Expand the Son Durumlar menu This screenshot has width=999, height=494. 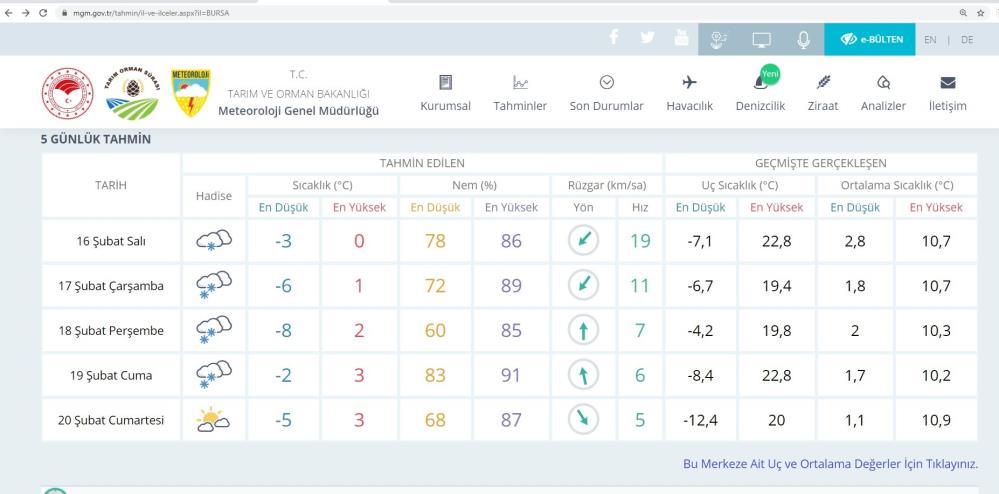(x=606, y=93)
